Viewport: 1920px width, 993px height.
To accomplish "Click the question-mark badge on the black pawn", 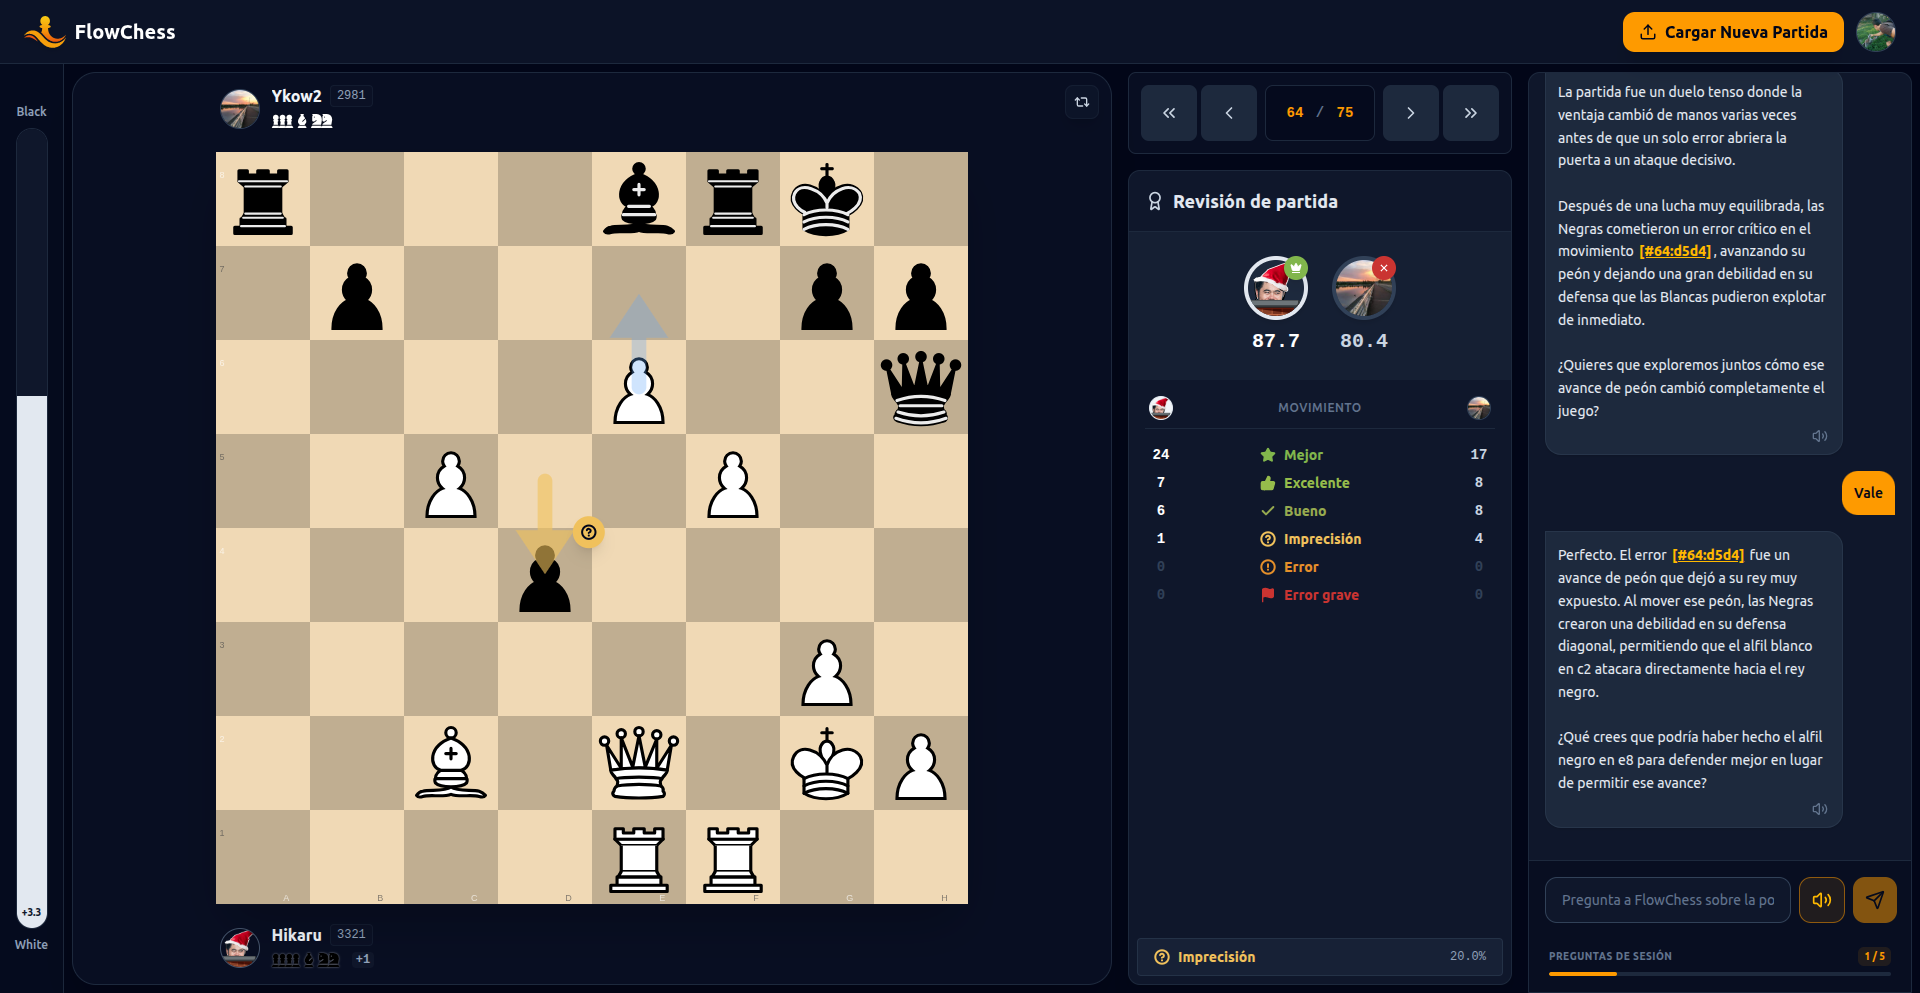I will (589, 533).
